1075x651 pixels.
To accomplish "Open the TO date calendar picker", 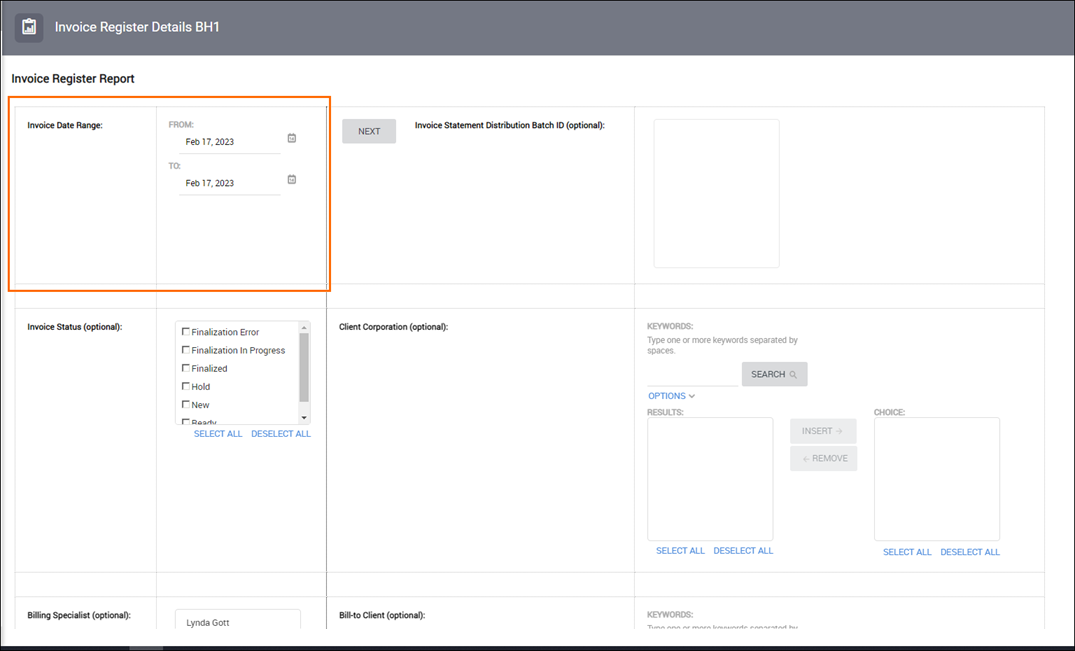I will point(291,180).
